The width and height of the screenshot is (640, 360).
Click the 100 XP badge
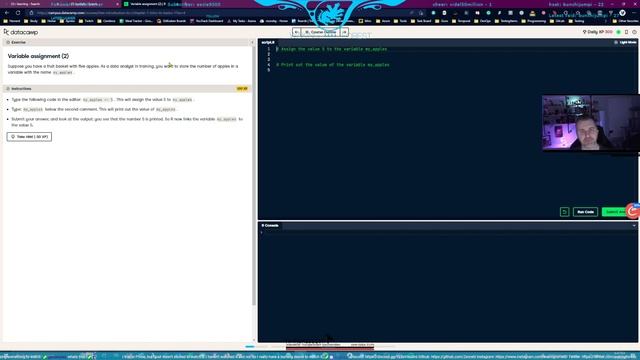point(242,89)
